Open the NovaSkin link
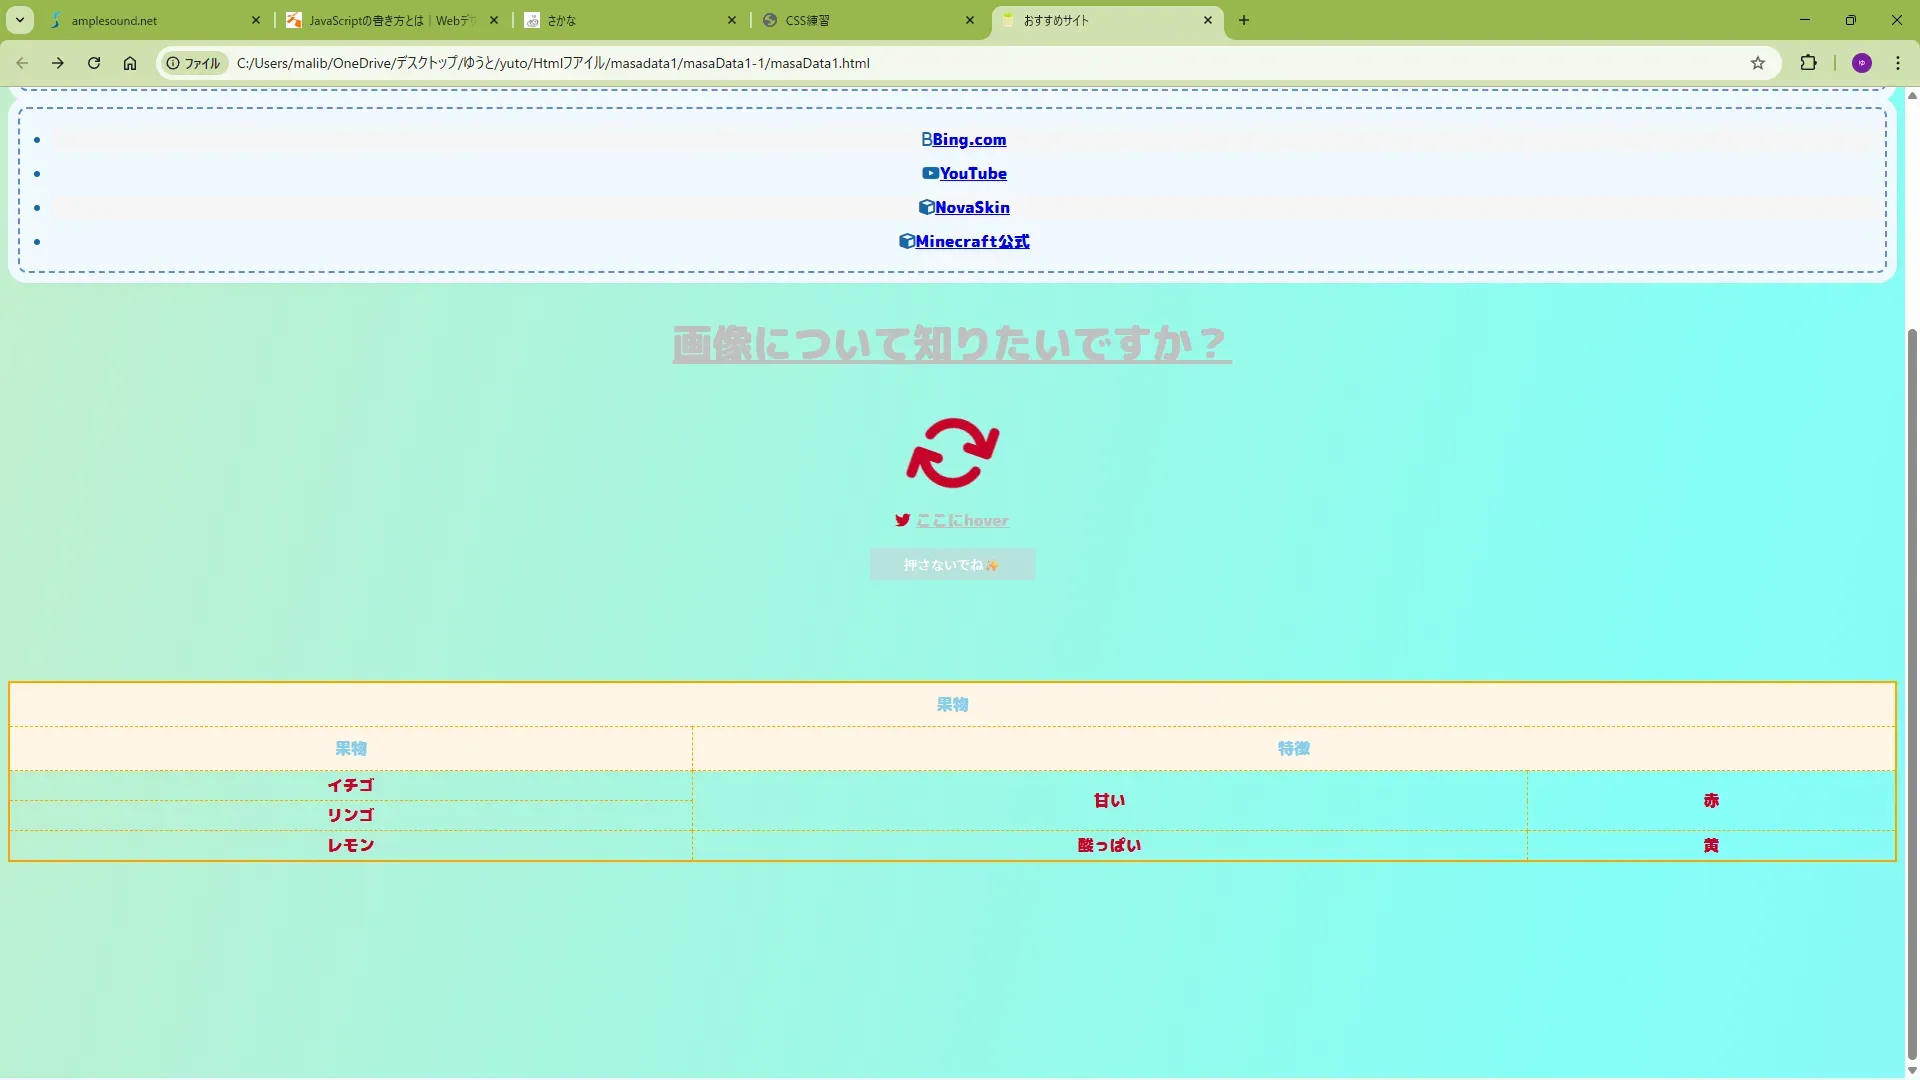 point(971,208)
